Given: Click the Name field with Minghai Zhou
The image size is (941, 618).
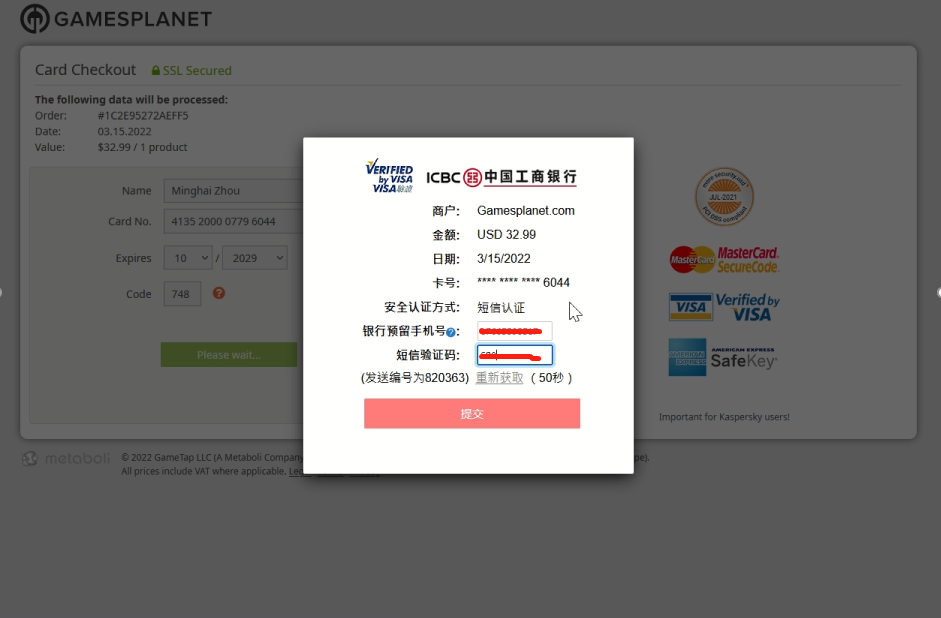Looking at the screenshot, I should pyautogui.click(x=234, y=191).
